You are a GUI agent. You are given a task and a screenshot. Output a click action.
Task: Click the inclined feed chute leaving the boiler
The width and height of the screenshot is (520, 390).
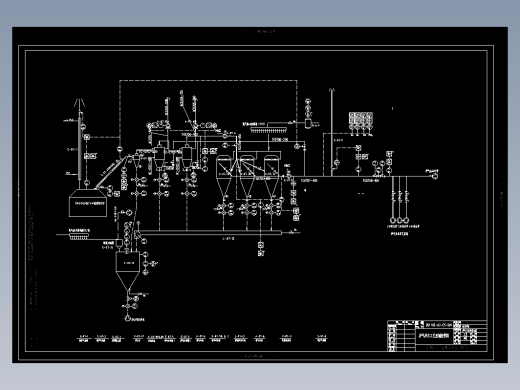pos(112,172)
